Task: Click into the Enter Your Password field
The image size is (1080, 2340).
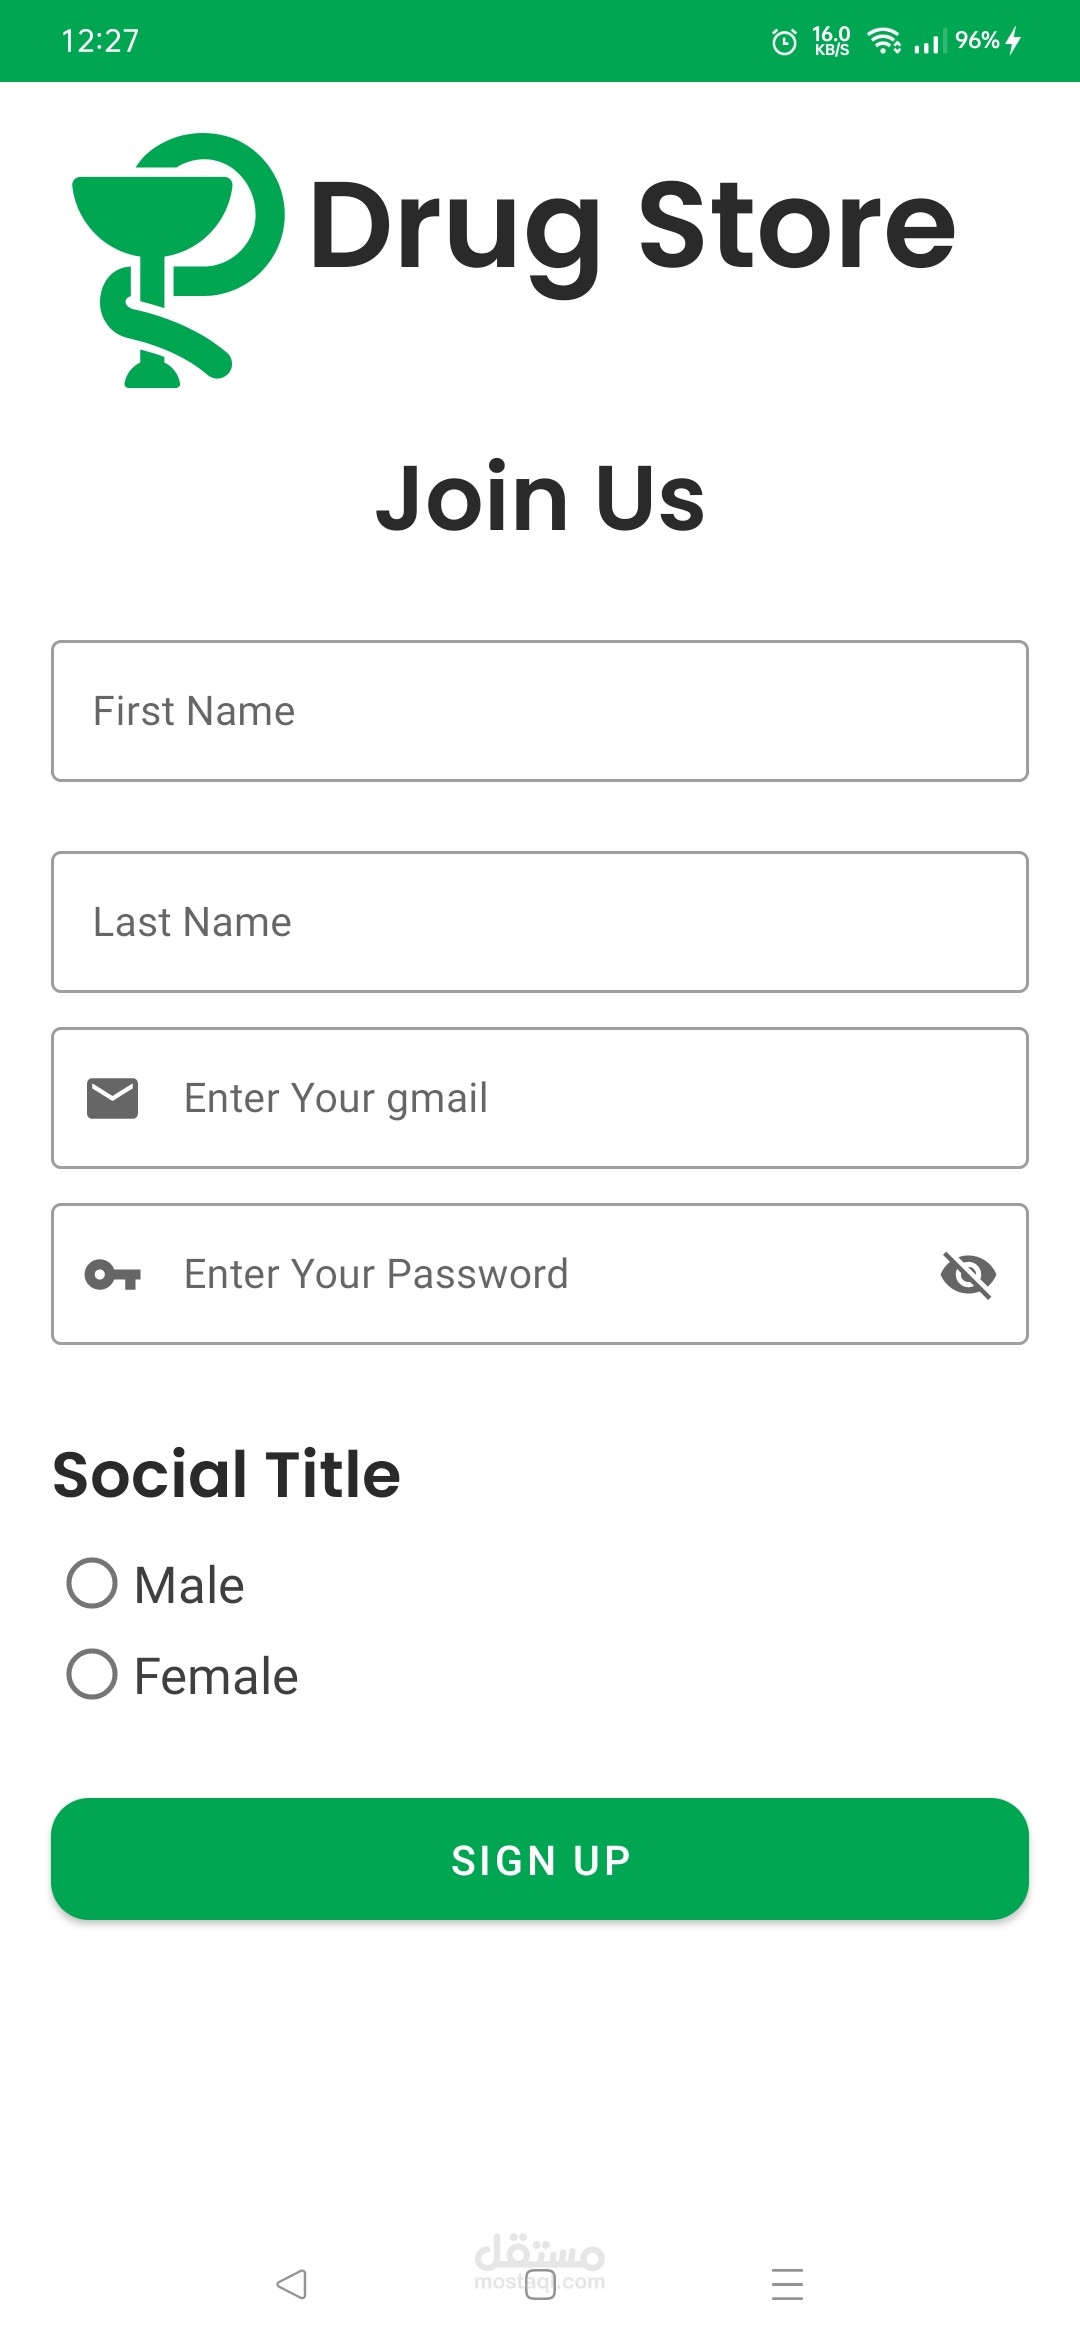Action: tap(540, 1275)
